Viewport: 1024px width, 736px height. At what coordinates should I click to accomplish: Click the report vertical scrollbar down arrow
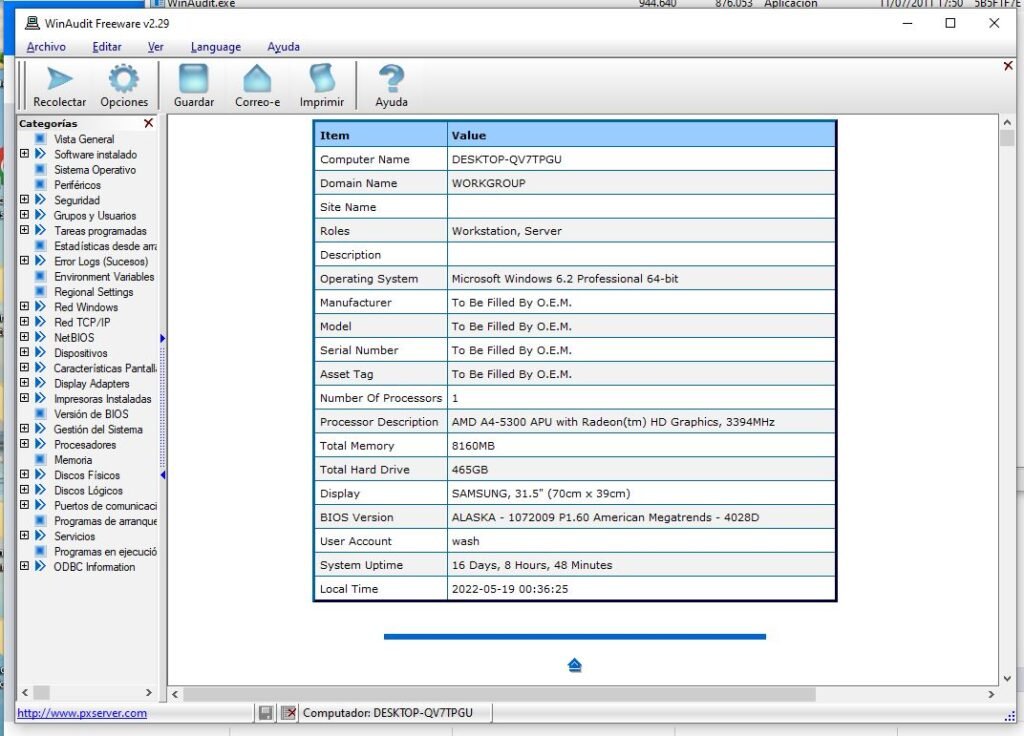tap(1007, 679)
